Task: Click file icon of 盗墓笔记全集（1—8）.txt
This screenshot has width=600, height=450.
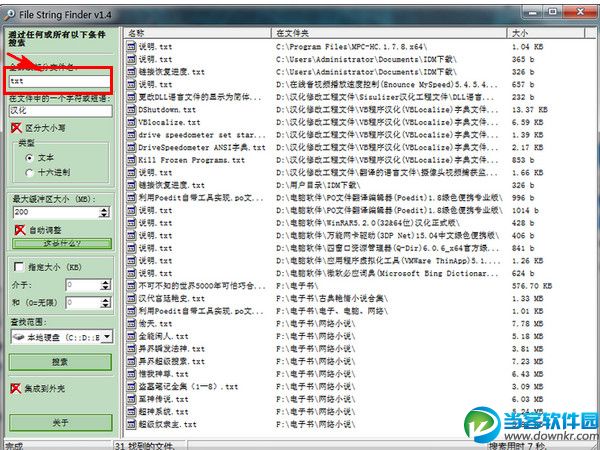Action: pos(131,386)
